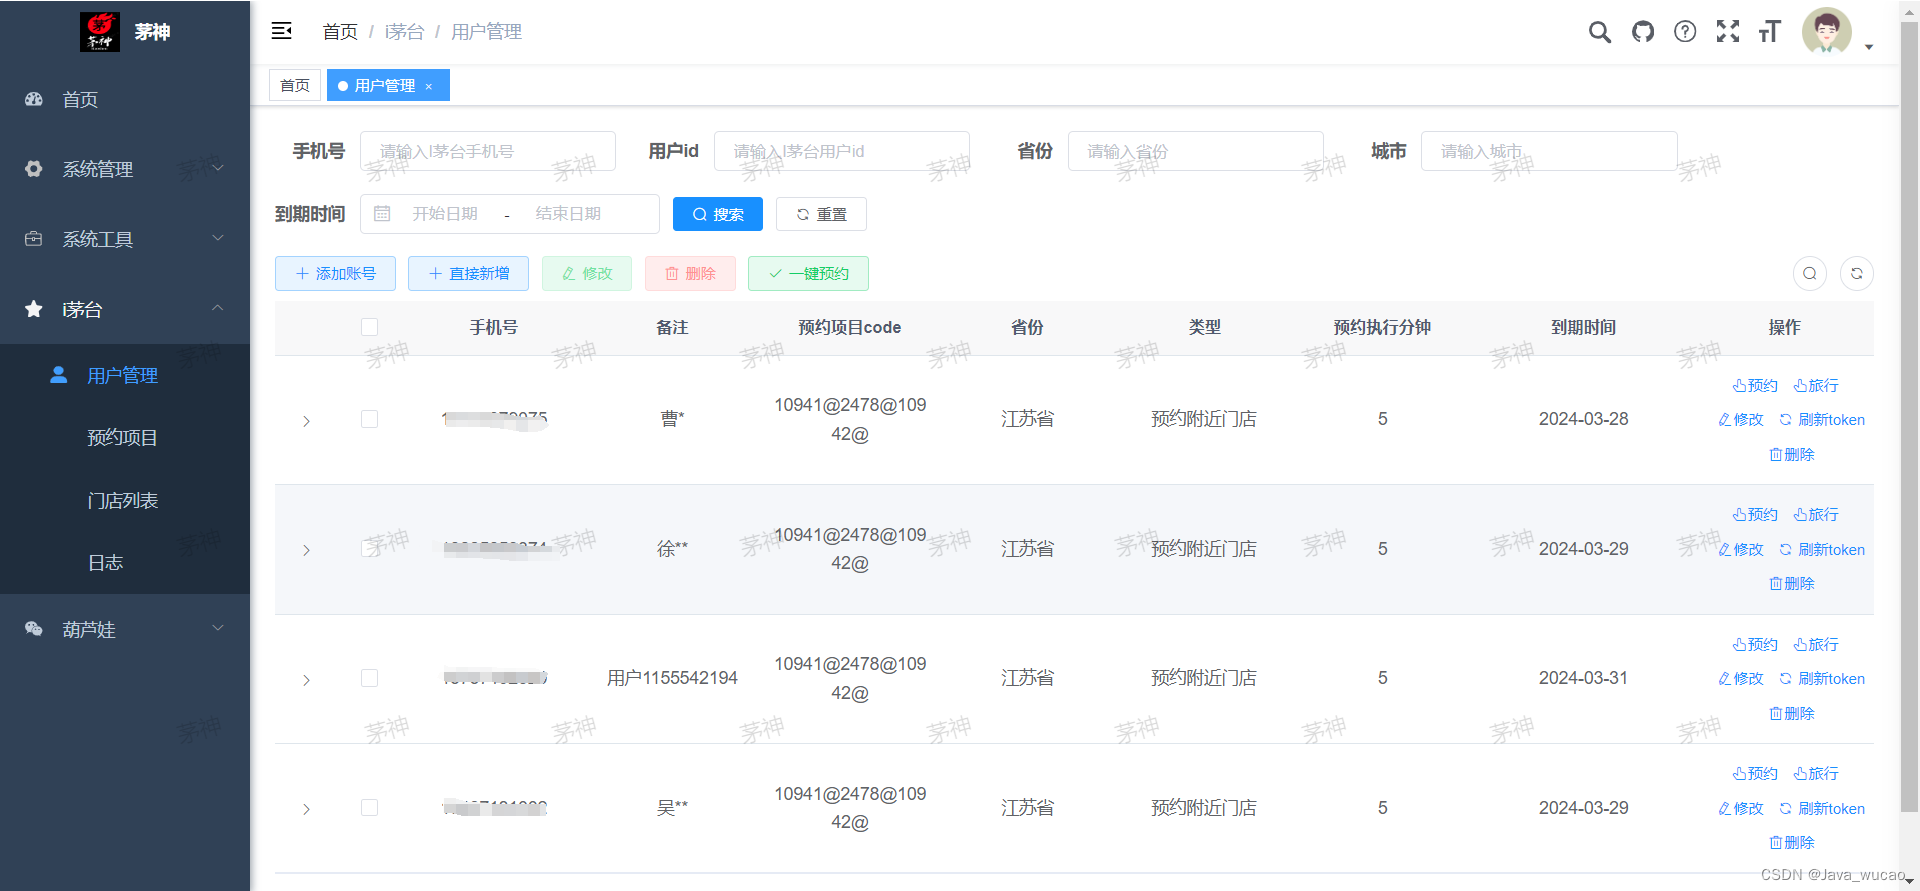Click 删除 for the 用户1155542194 row
The height and width of the screenshot is (891, 1920).
click(x=1791, y=713)
